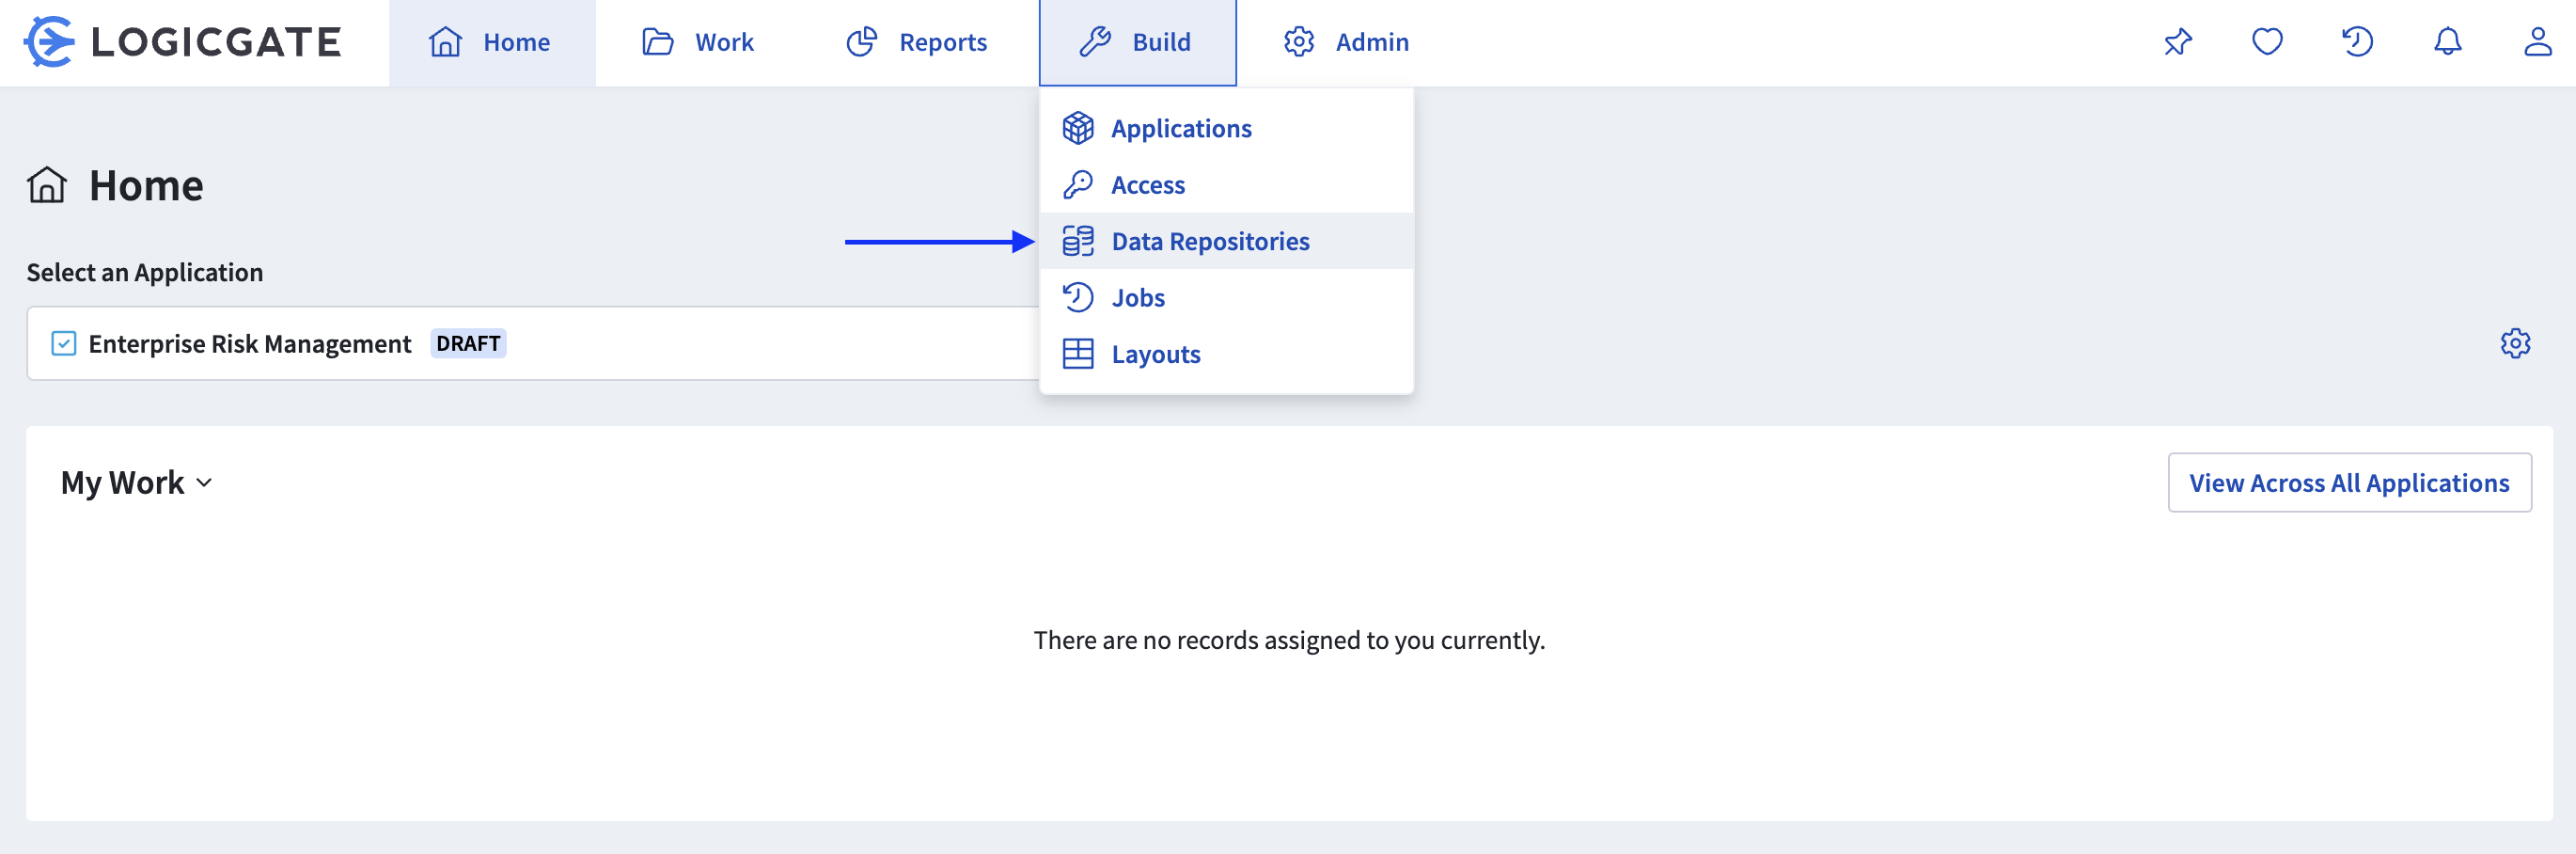Uncheck the Enterprise Risk Management checkbox
Screen dimensions: 2576x854
point(63,343)
